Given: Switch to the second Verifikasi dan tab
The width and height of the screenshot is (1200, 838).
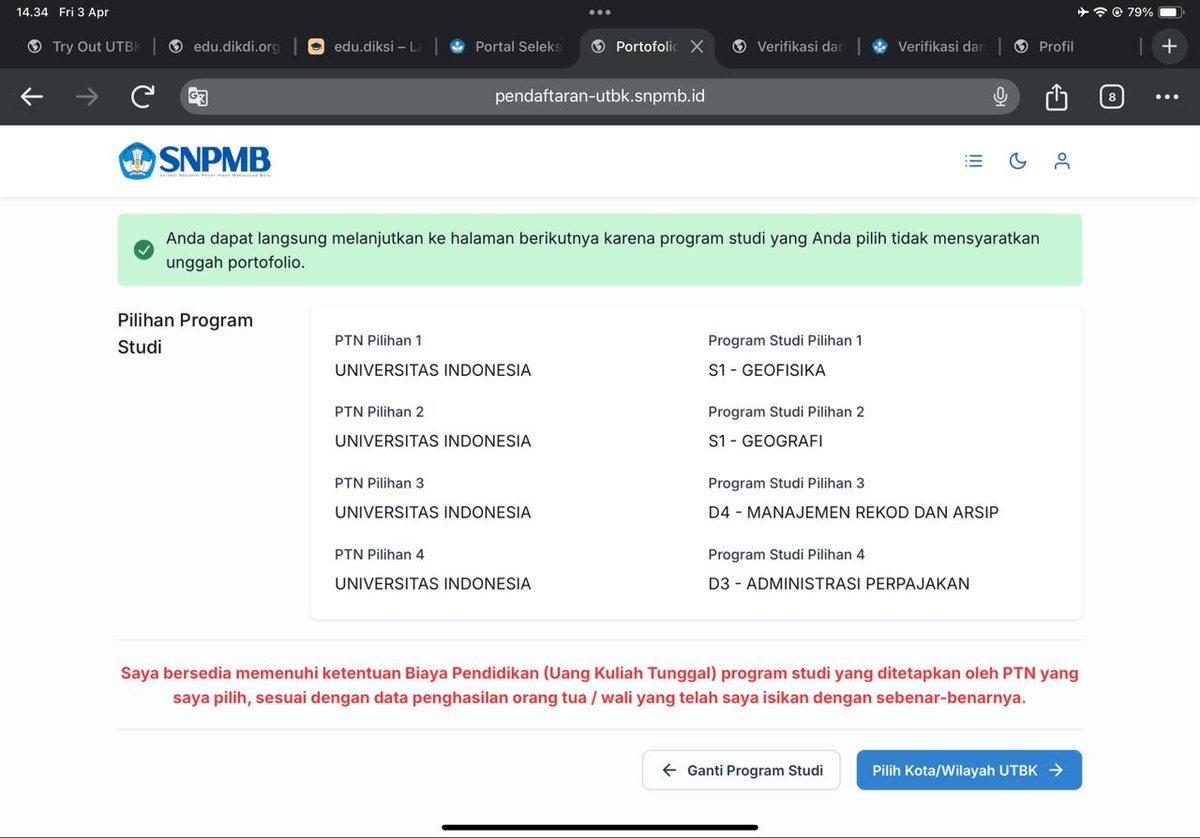Looking at the screenshot, I should (x=929, y=46).
